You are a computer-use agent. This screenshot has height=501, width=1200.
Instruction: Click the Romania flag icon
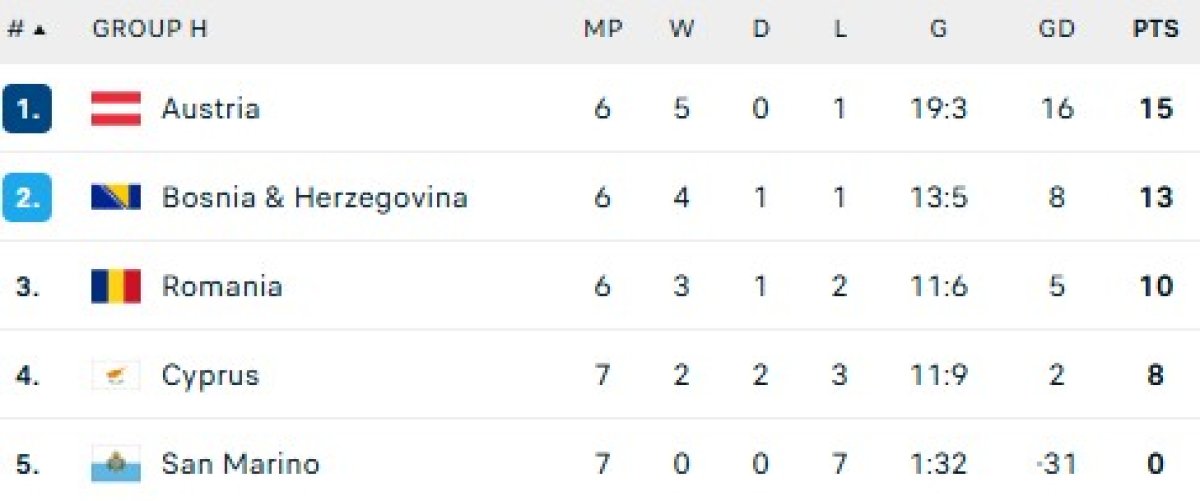point(116,287)
